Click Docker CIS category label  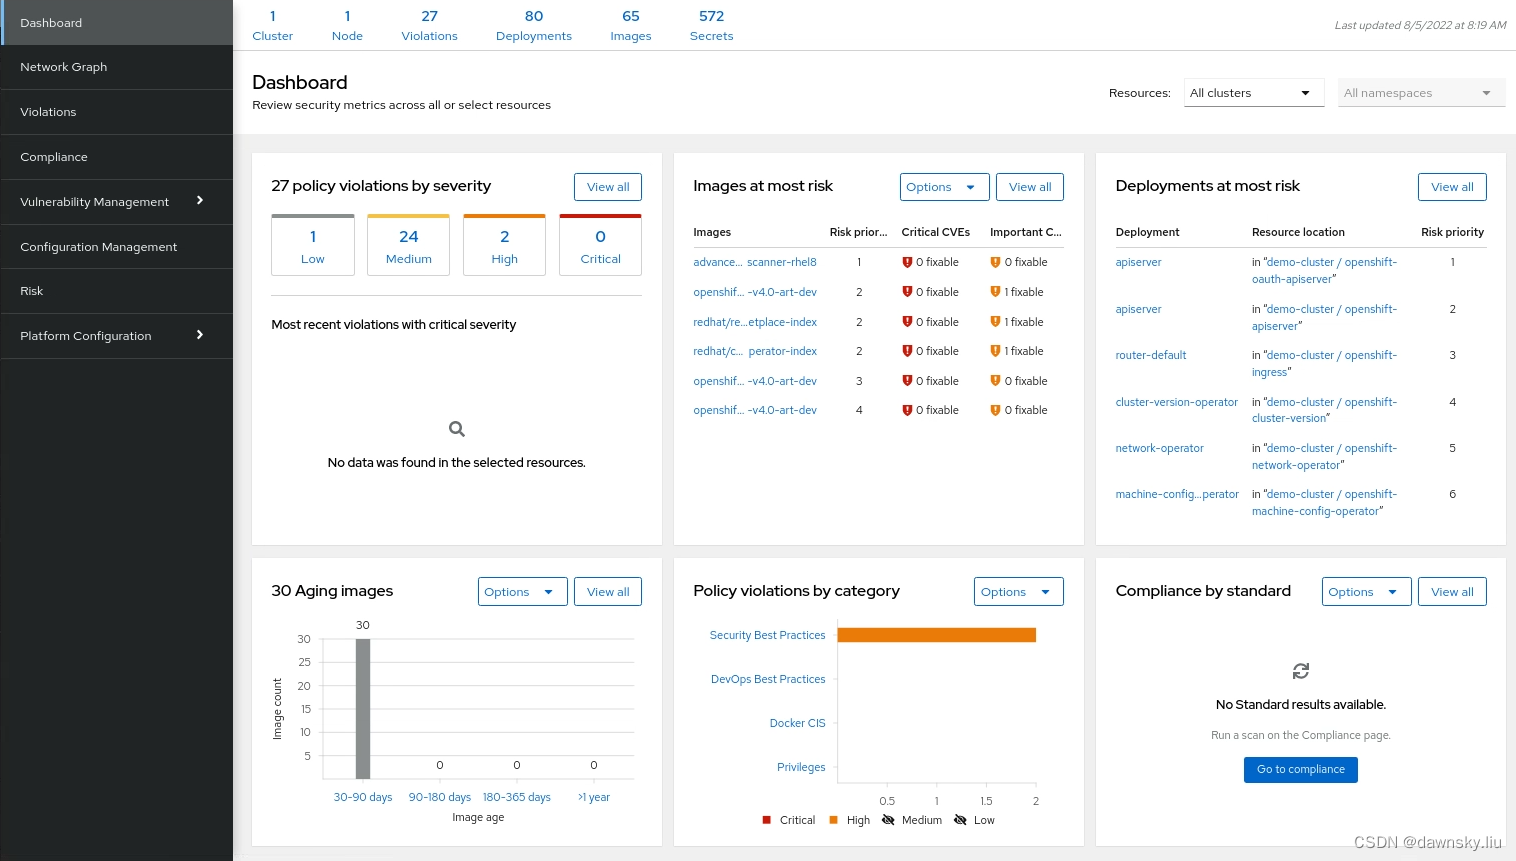click(798, 723)
